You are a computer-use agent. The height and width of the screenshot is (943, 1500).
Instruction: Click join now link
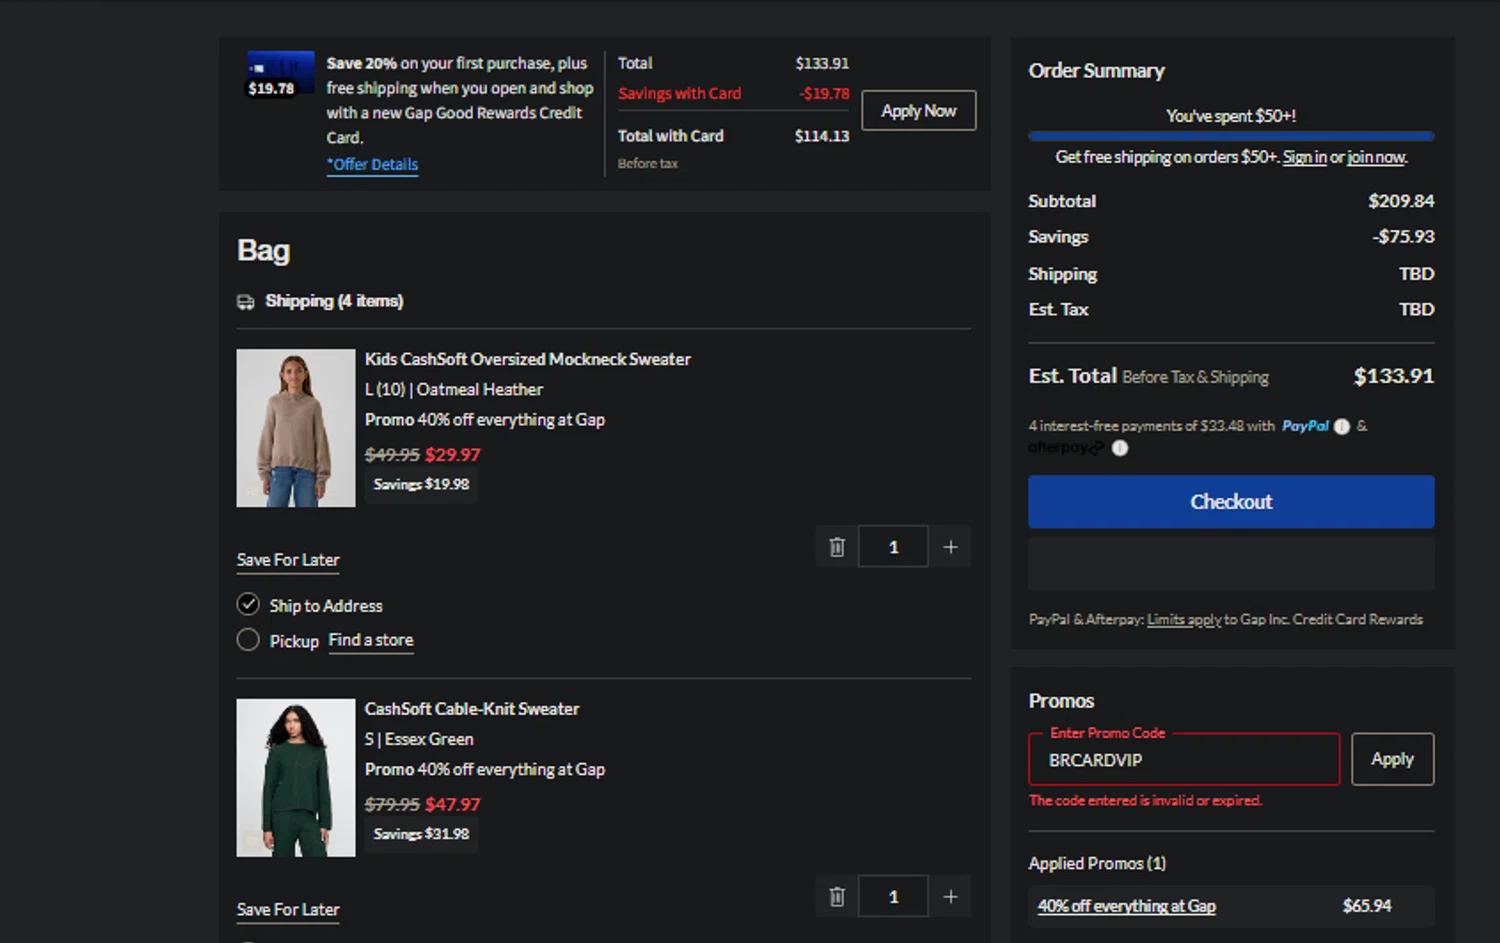pyautogui.click(x=1376, y=157)
